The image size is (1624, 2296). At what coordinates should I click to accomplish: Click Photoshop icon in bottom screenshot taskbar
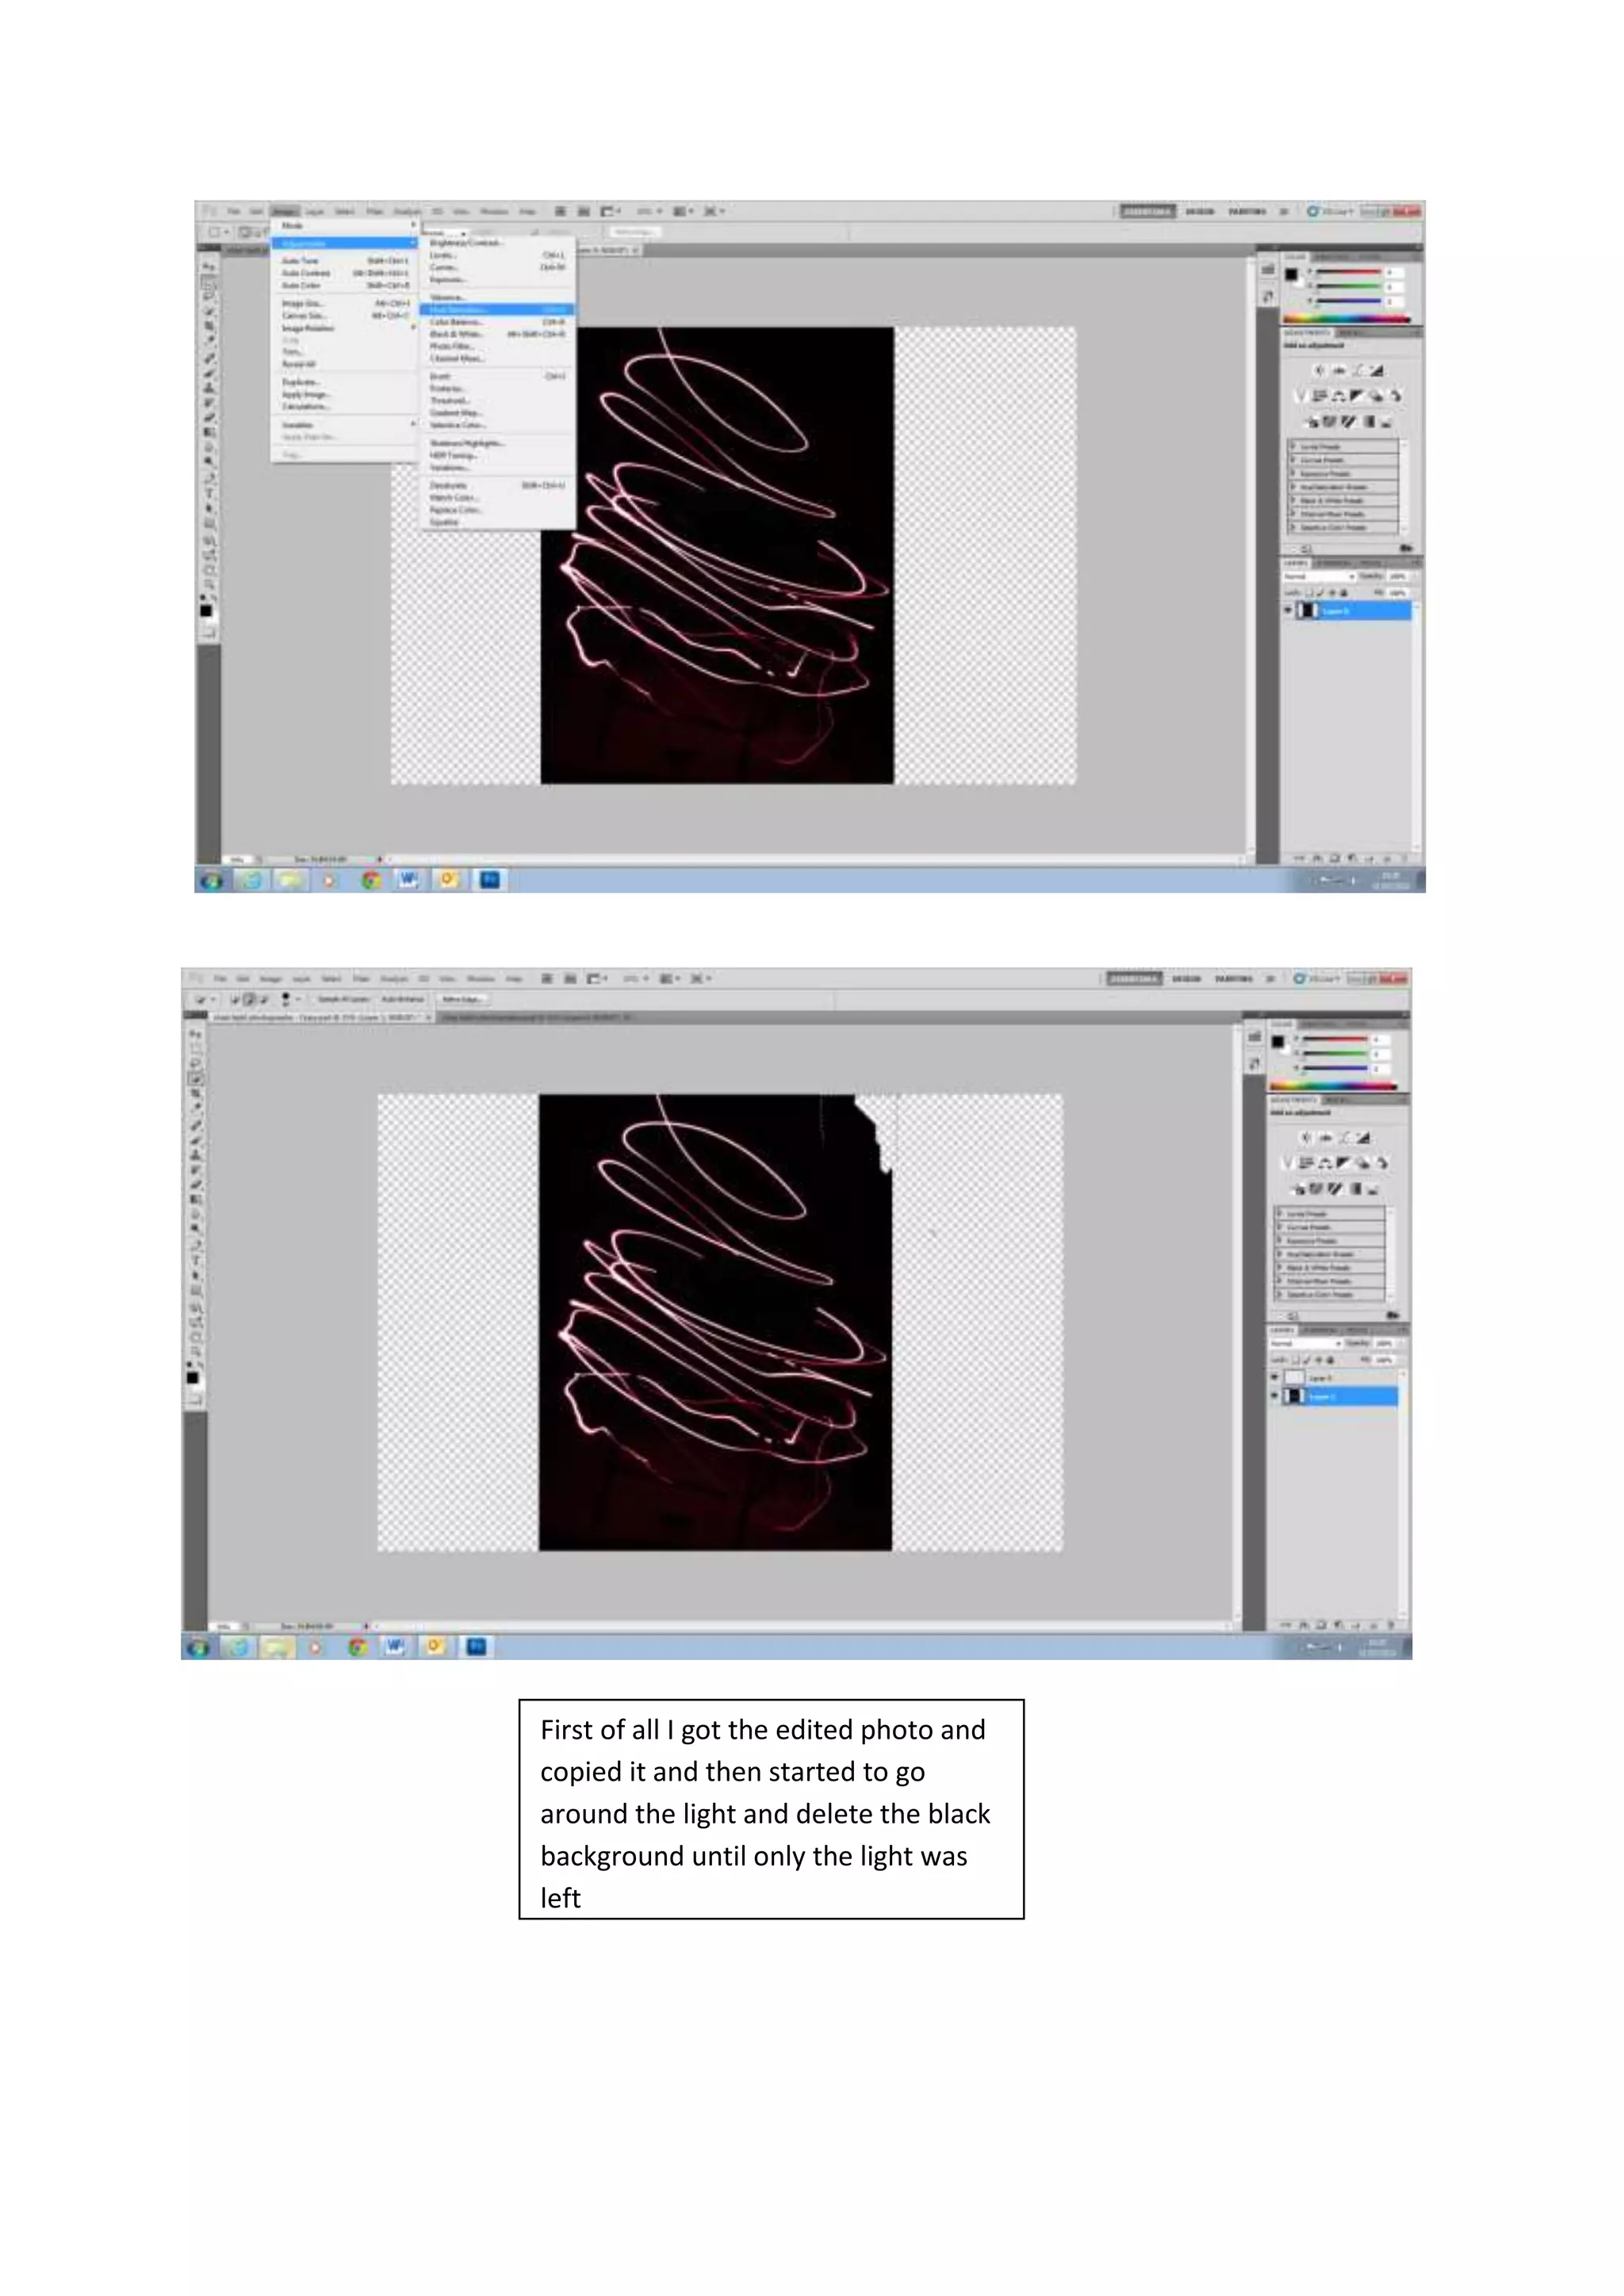[476, 1647]
